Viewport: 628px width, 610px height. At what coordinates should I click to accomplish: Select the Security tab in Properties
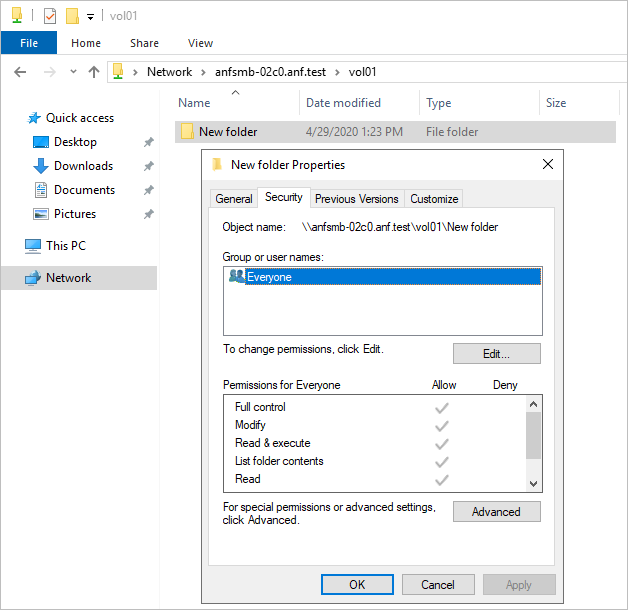point(284,197)
